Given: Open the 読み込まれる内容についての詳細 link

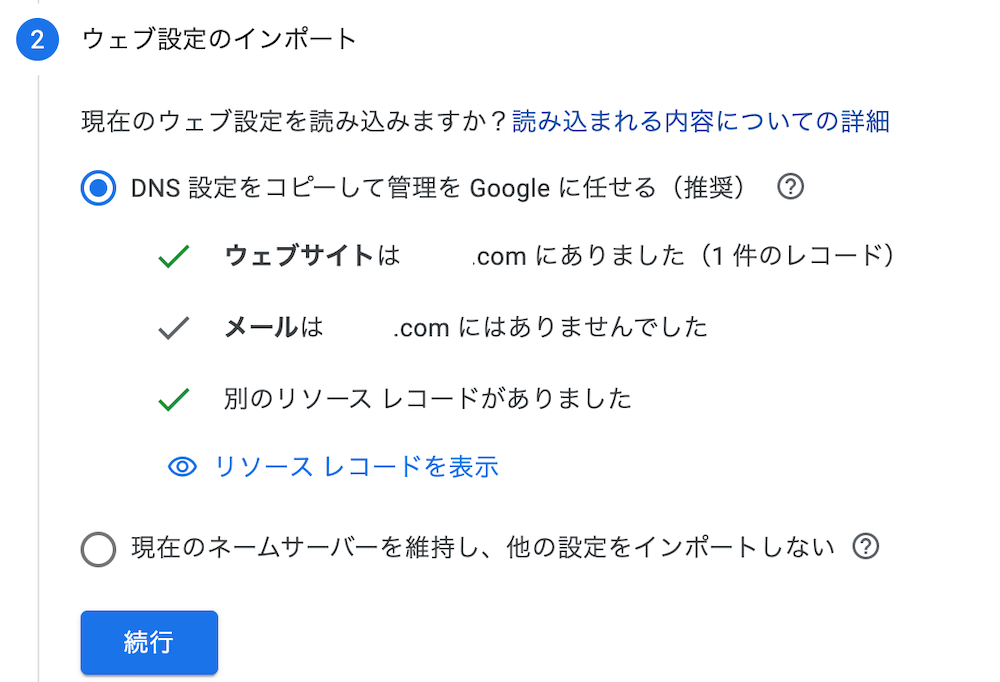Looking at the screenshot, I should [x=701, y=121].
